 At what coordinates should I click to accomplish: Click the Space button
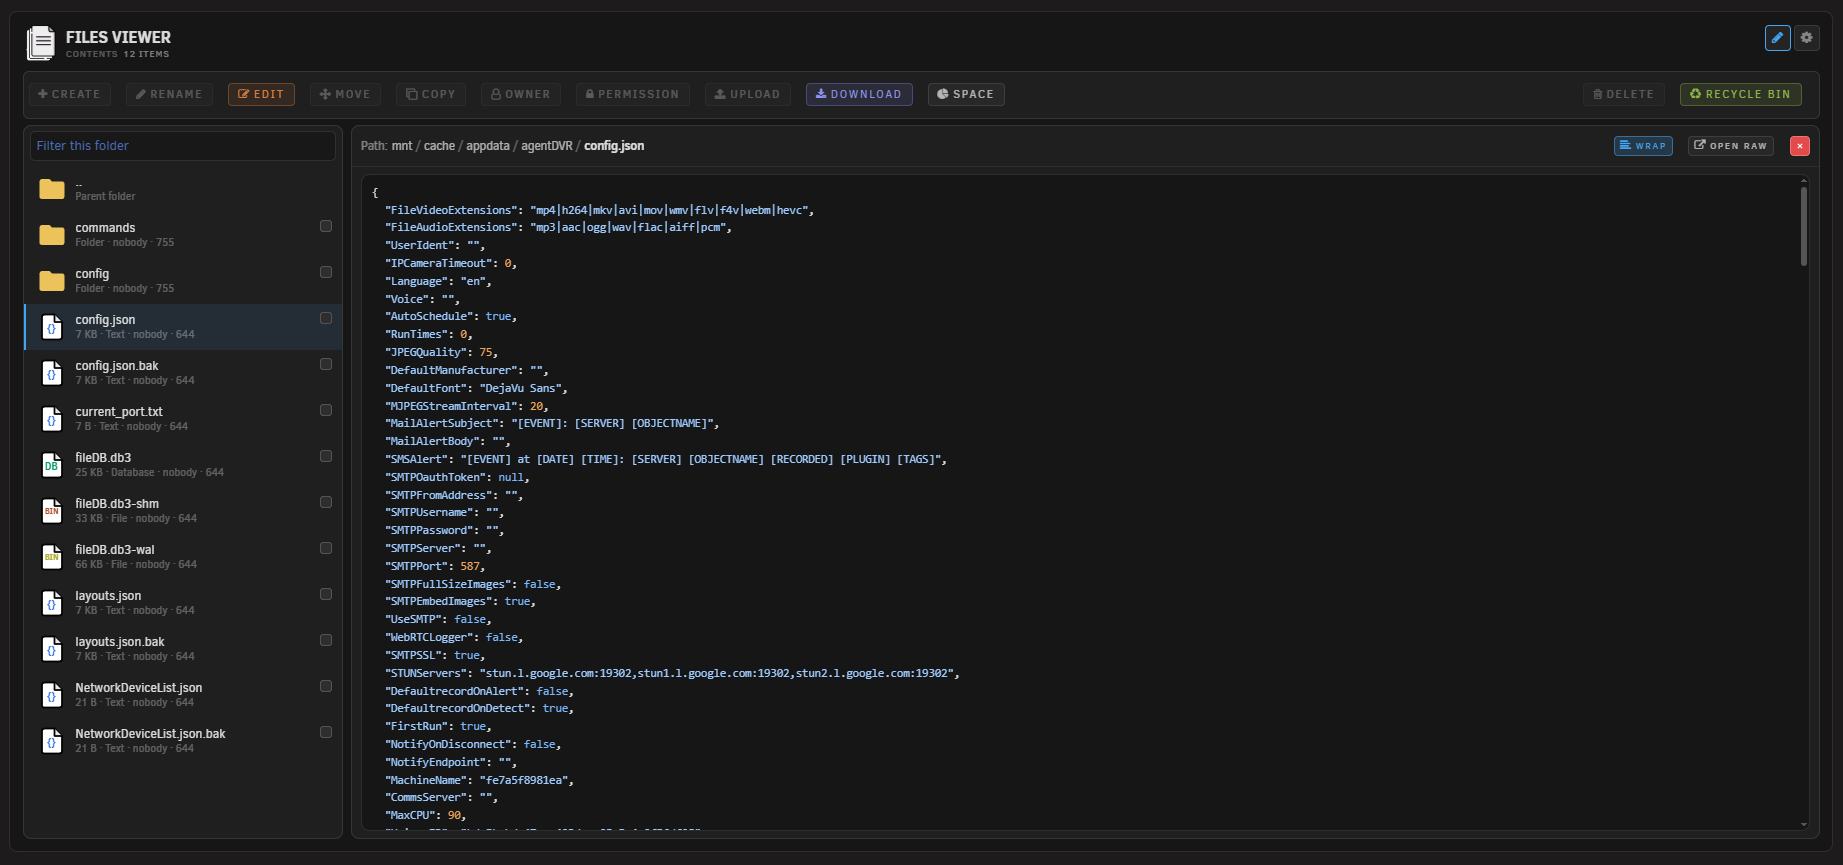(x=966, y=94)
